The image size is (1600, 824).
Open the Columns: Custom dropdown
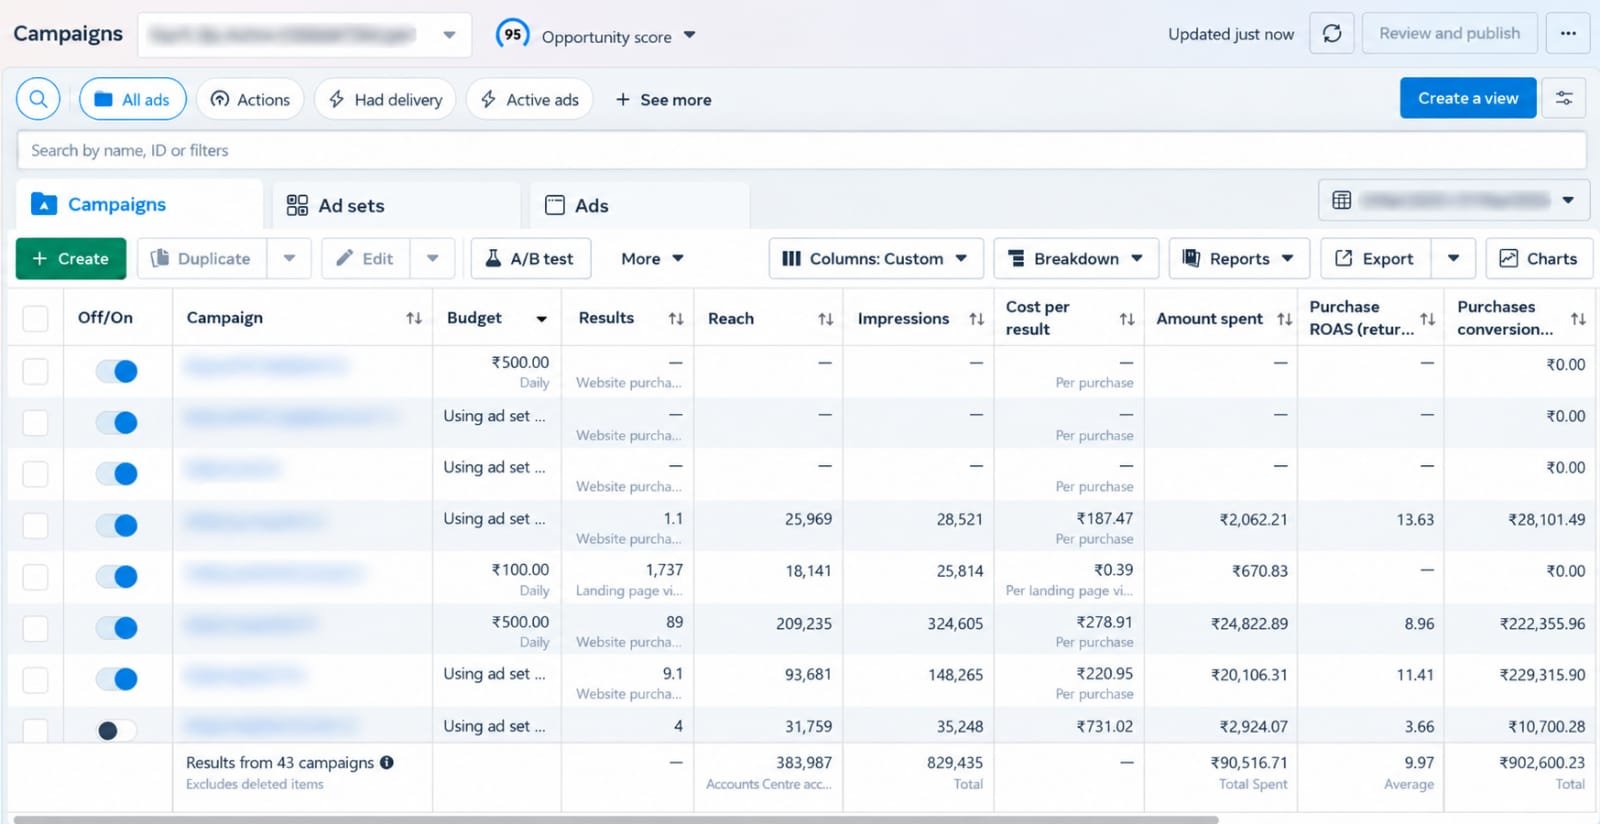(876, 258)
